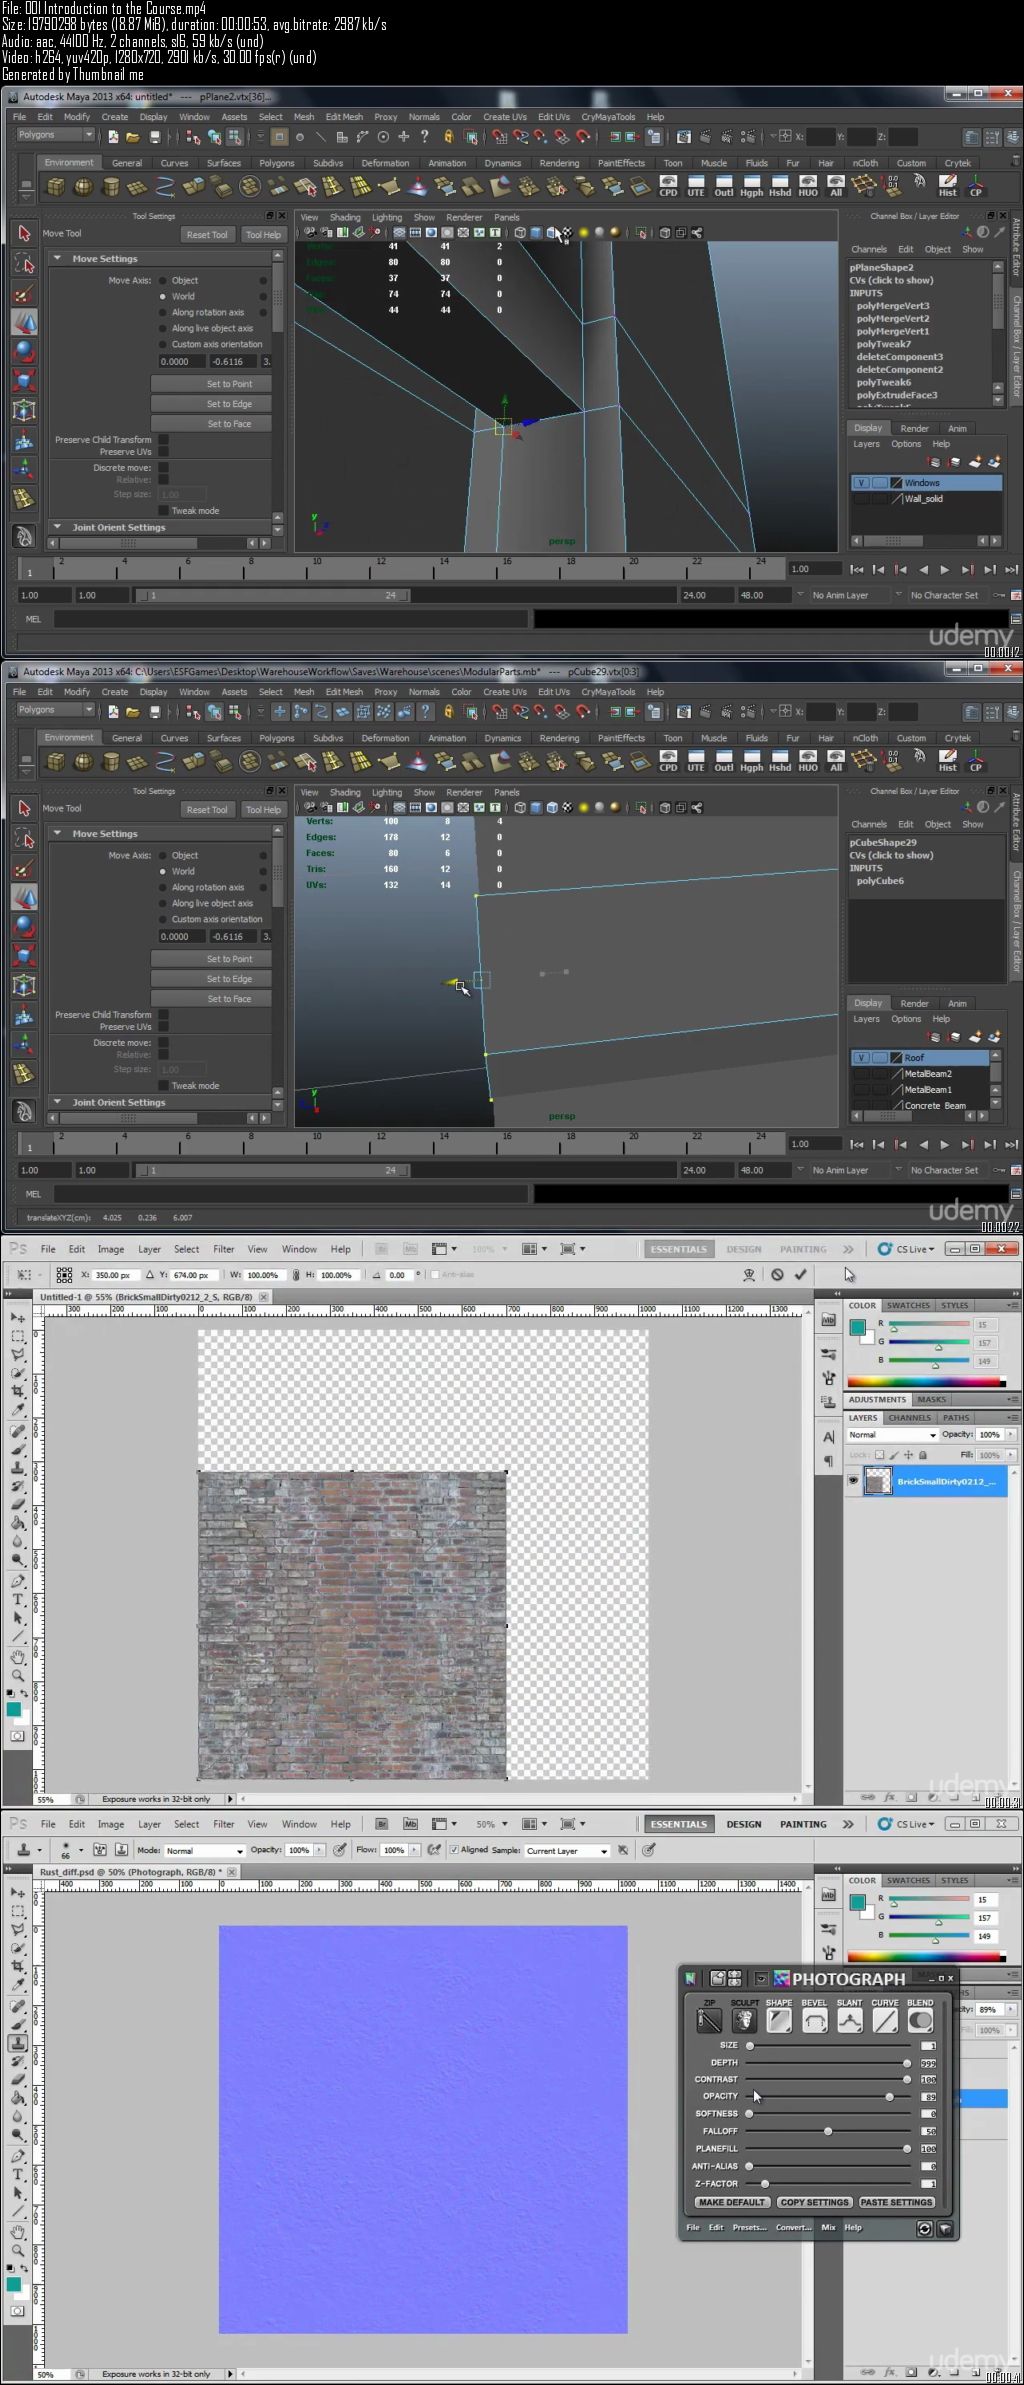Select the Type tool in brick texture Photoshop window
Image resolution: width=1024 pixels, height=2385 pixels.
[x=18, y=1599]
